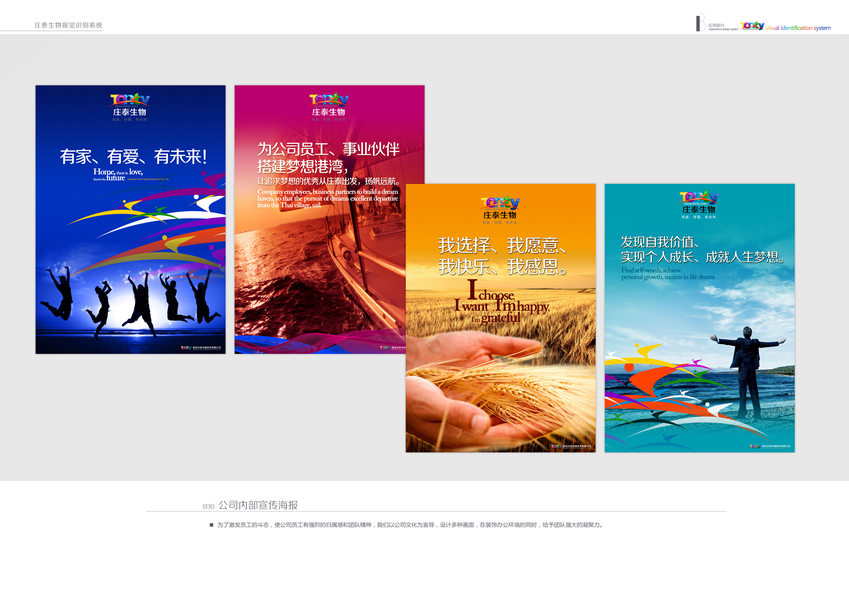The image size is (849, 600).
Task: Click the small footer logo on the teal poster
Action: [770, 446]
